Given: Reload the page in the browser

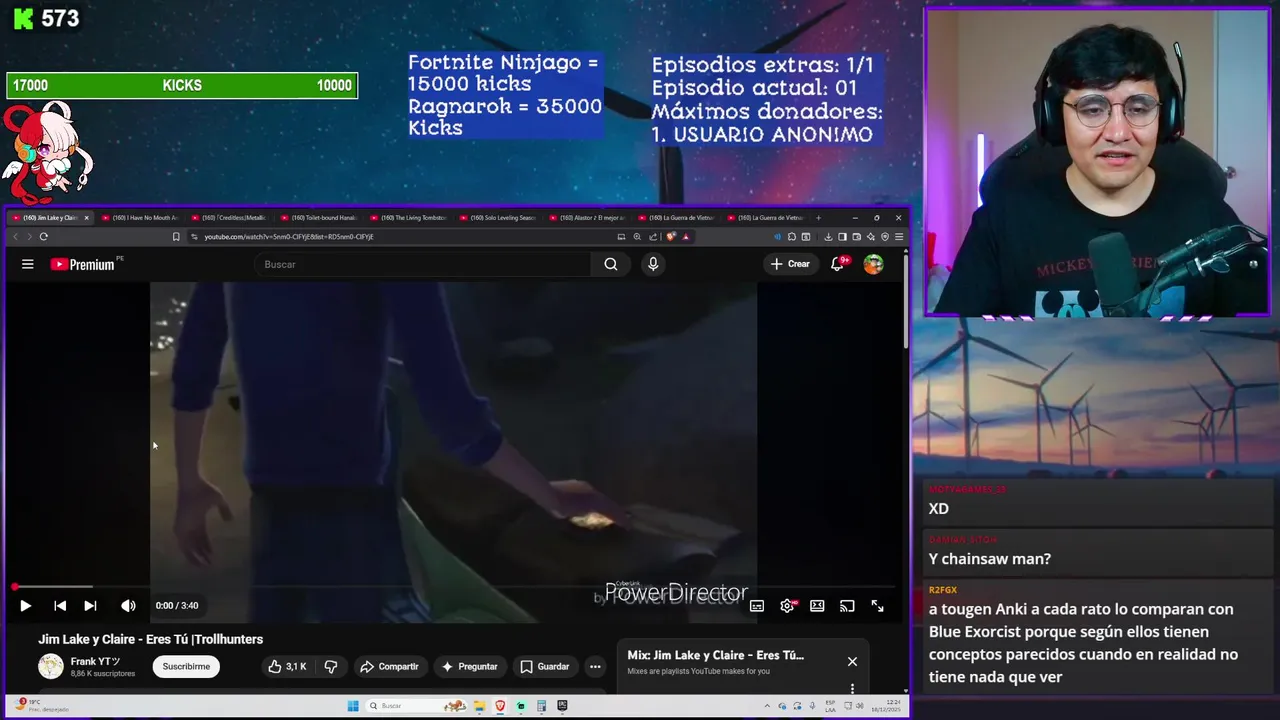Looking at the screenshot, I should [x=44, y=237].
